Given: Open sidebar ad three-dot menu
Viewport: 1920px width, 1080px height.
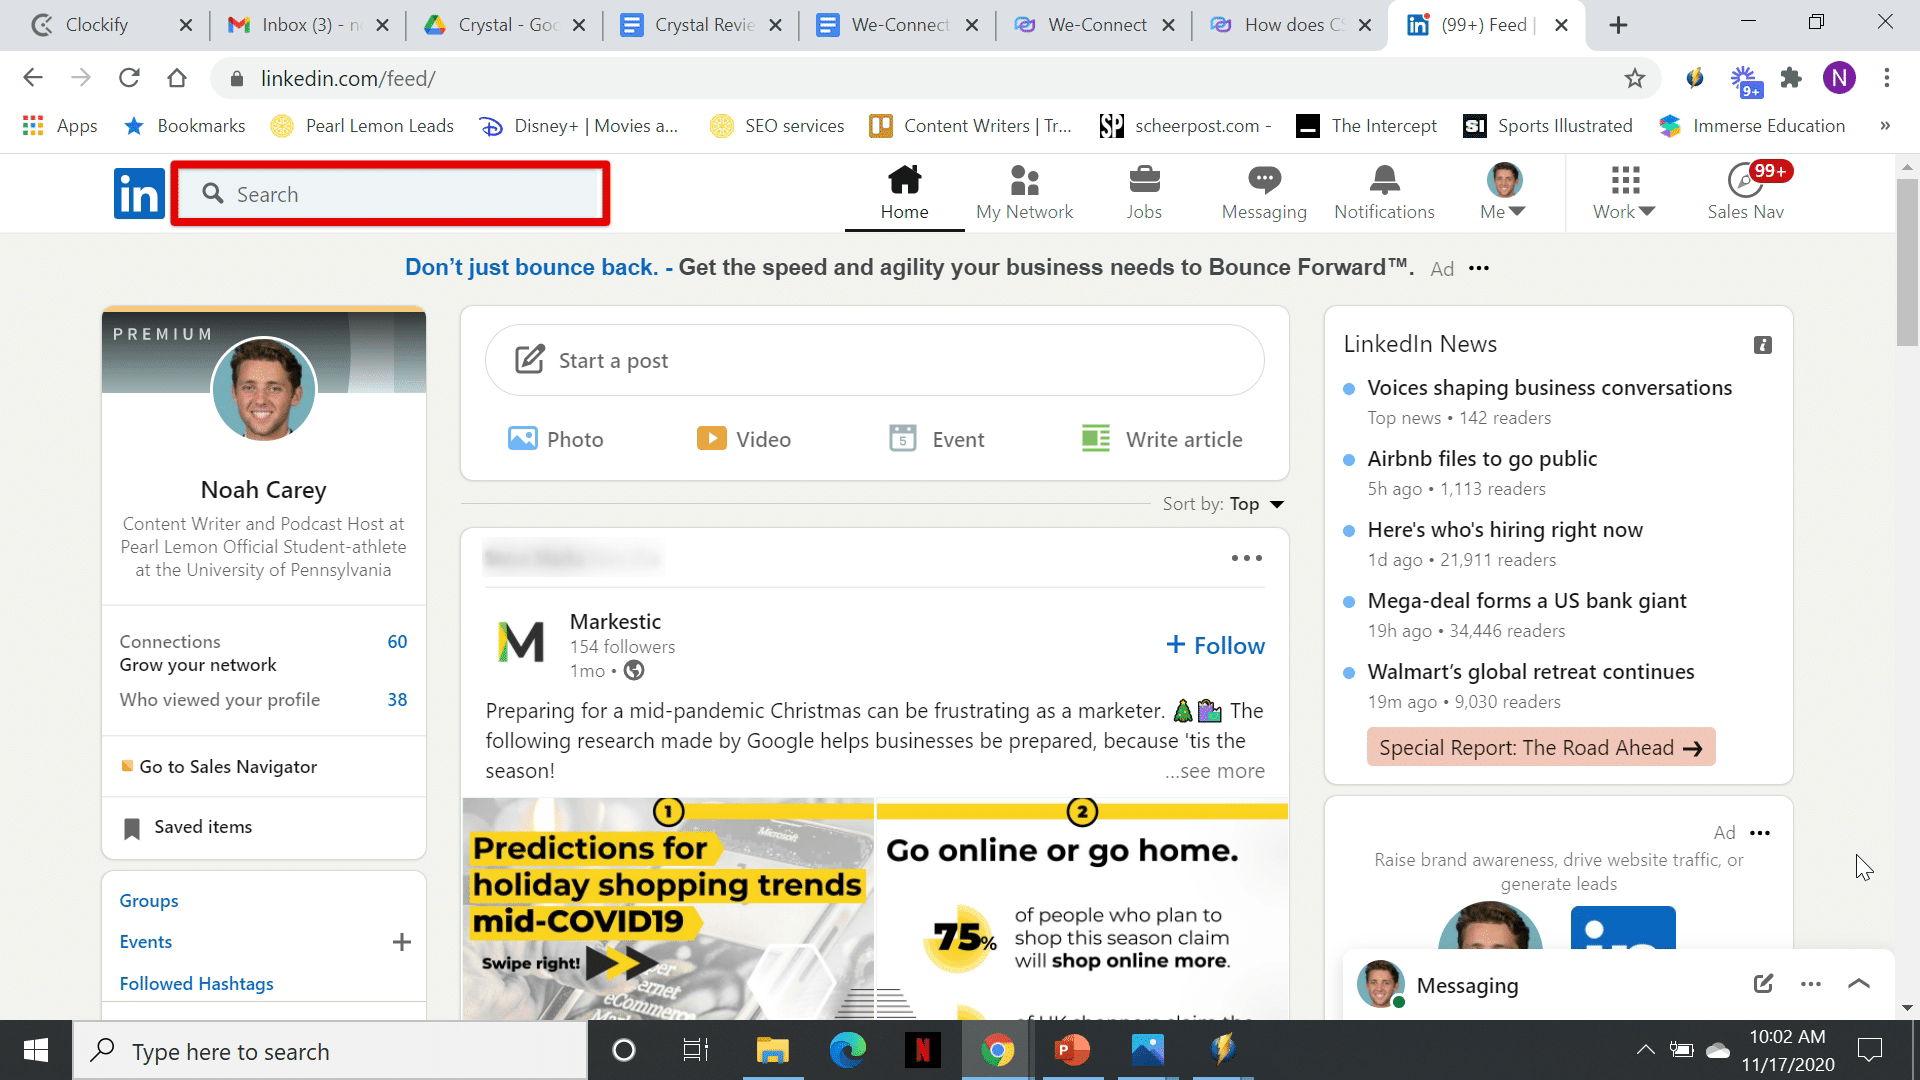Looking at the screenshot, I should (1760, 833).
